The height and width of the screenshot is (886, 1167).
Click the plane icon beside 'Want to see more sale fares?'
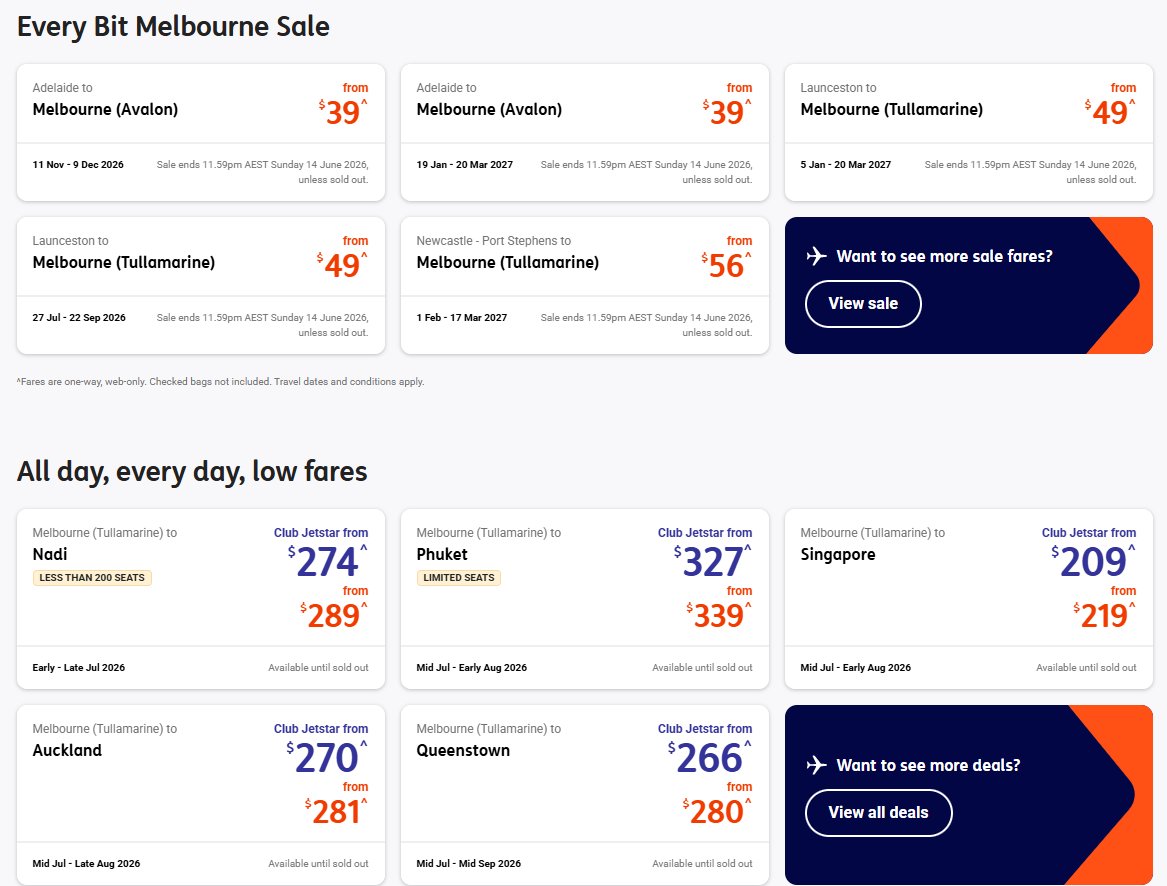(x=816, y=256)
